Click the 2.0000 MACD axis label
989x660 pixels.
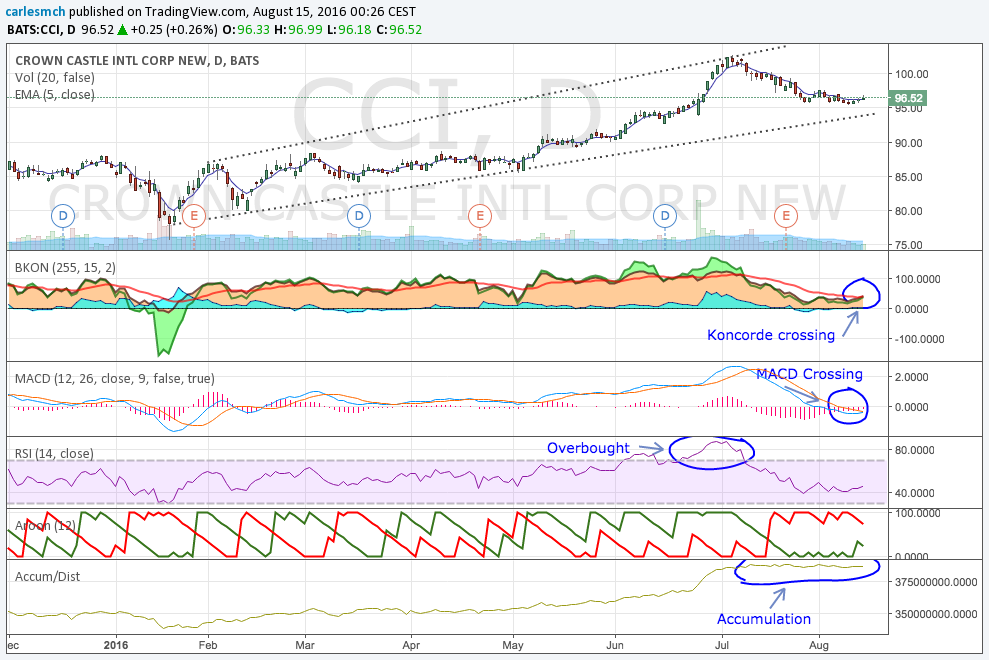[x=912, y=377]
